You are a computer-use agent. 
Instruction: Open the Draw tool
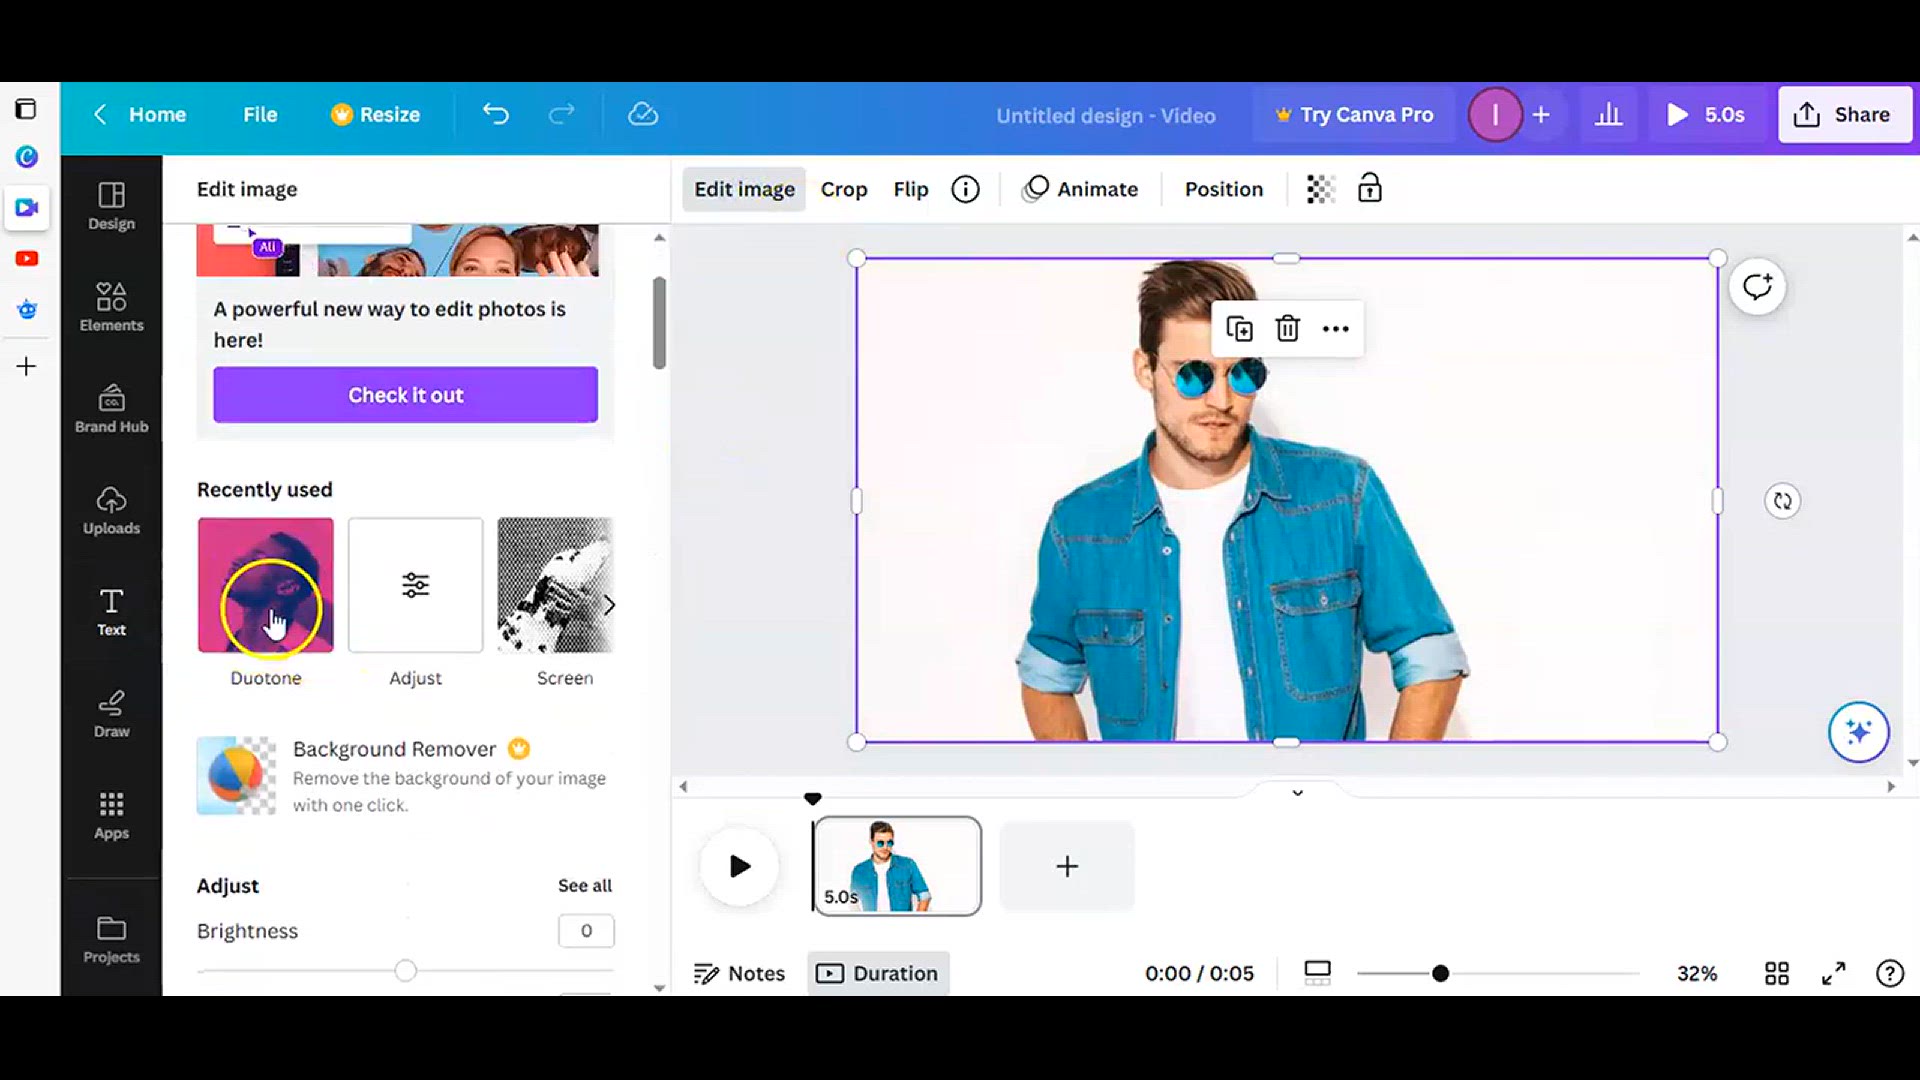pos(111,714)
